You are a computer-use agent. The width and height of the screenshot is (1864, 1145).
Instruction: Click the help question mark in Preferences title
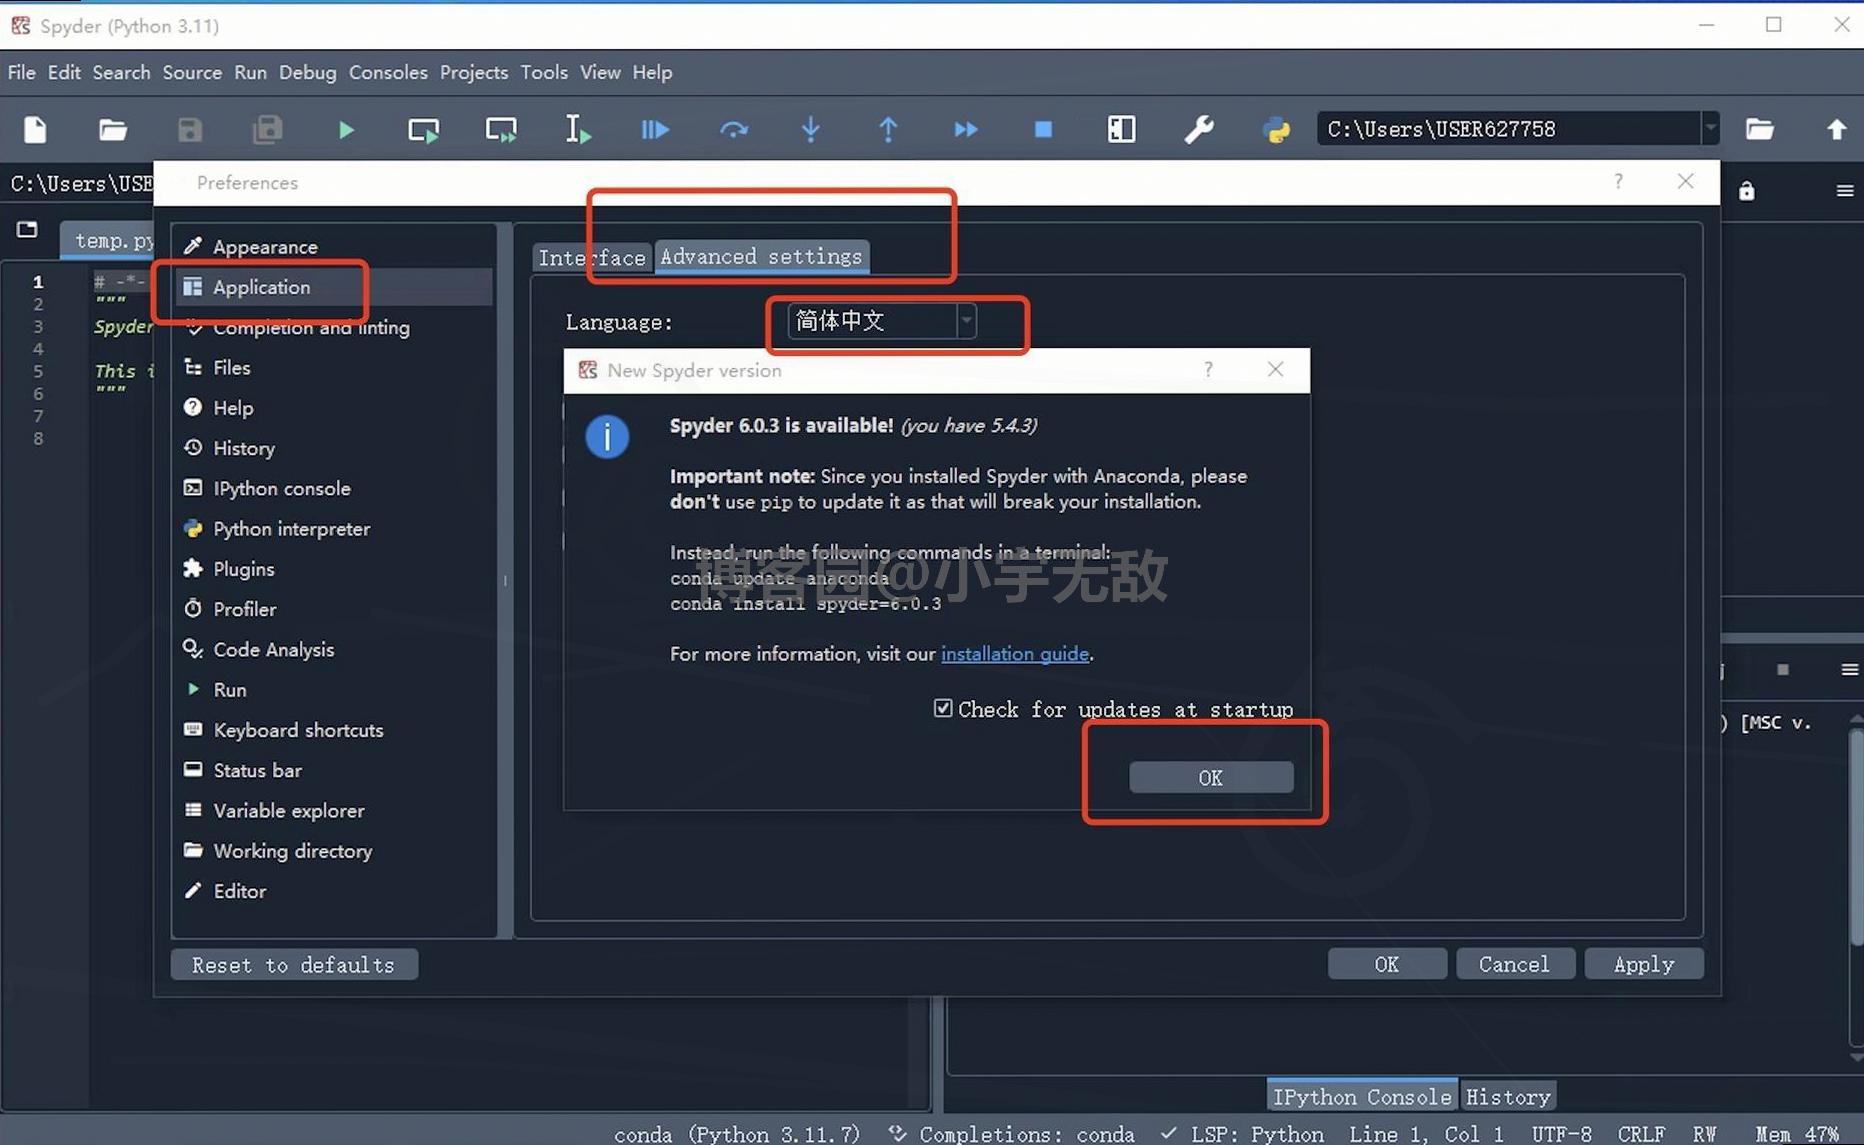coord(1618,181)
